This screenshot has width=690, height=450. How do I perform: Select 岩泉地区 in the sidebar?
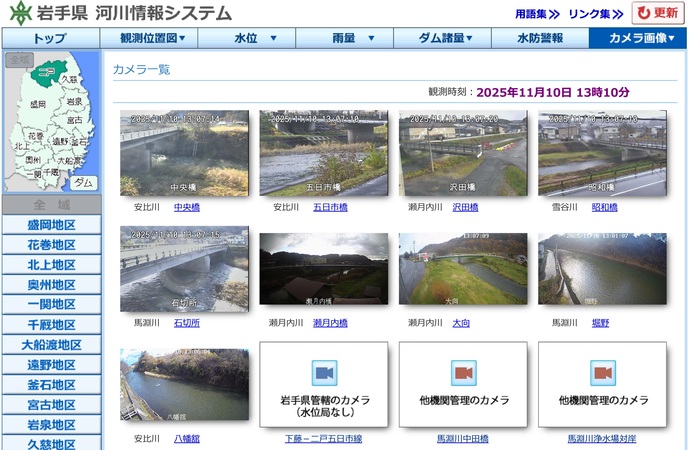[x=51, y=424]
